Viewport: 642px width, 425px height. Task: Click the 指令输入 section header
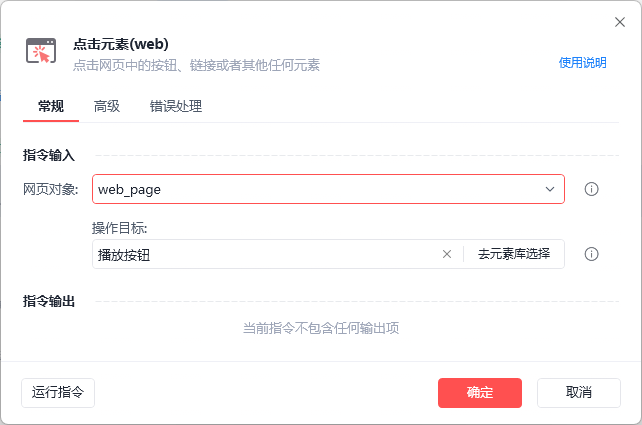[x=49, y=155]
